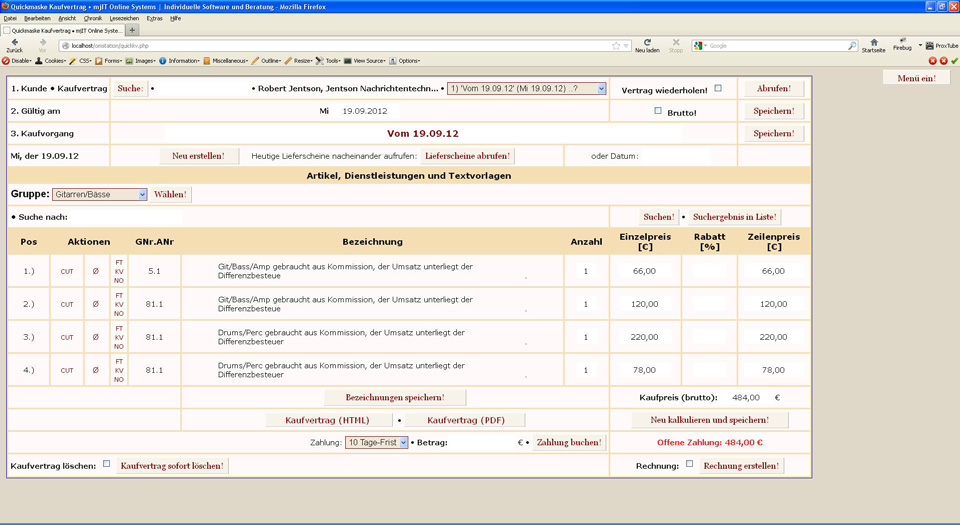Image resolution: width=960 pixels, height=525 pixels.
Task: Open the Chronik menu
Action: tap(92, 18)
